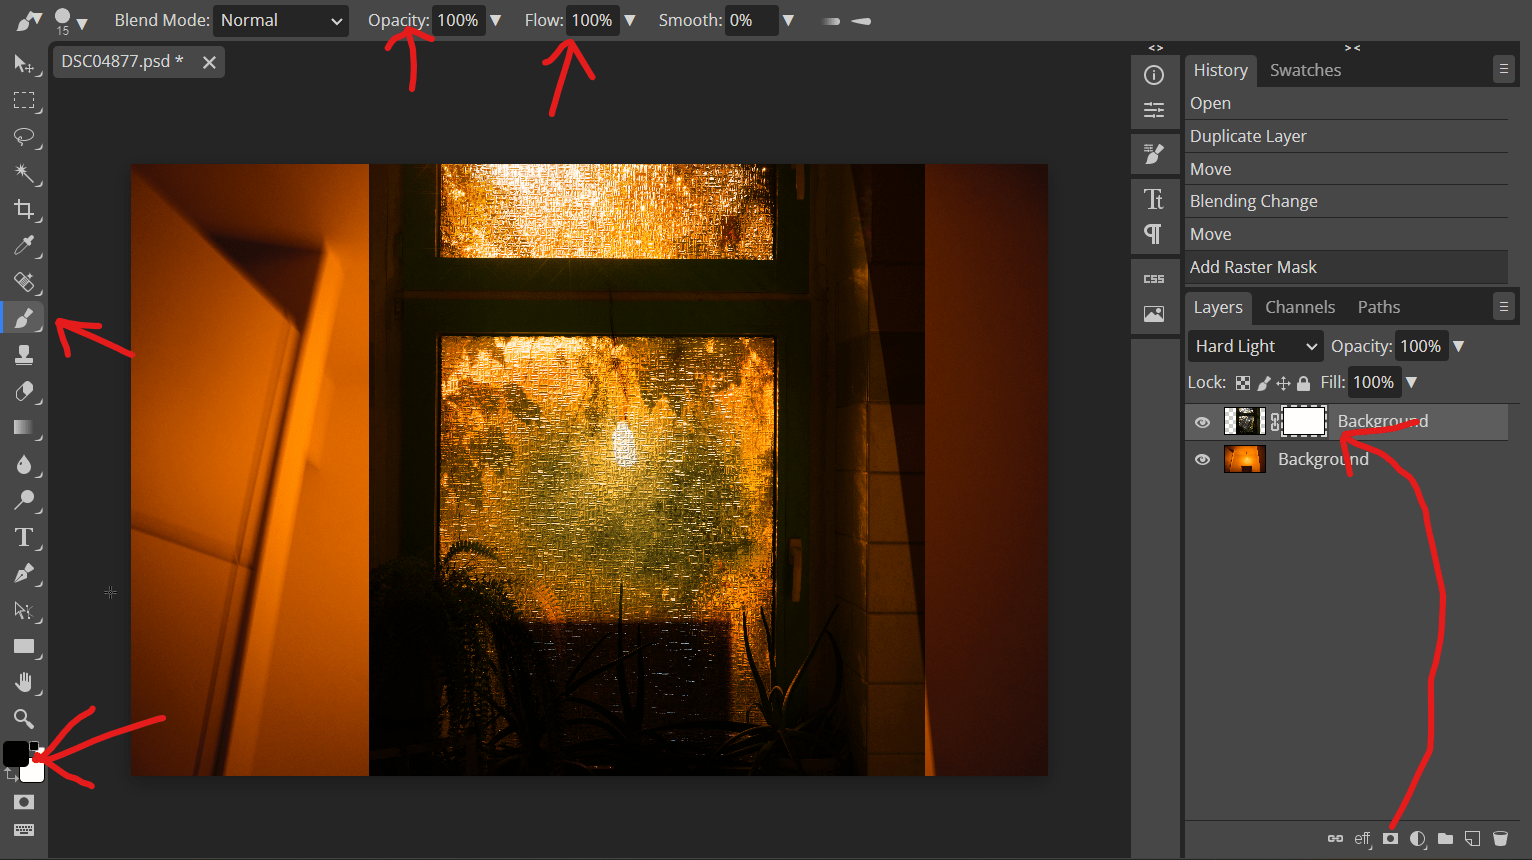This screenshot has height=860, width=1532.
Task: Click the foreground color swatch
Action: click(16, 753)
